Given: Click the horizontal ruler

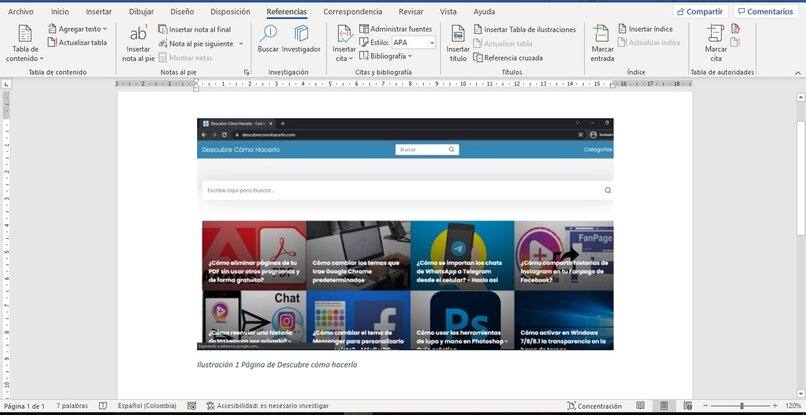Looking at the screenshot, I should click(x=405, y=83).
